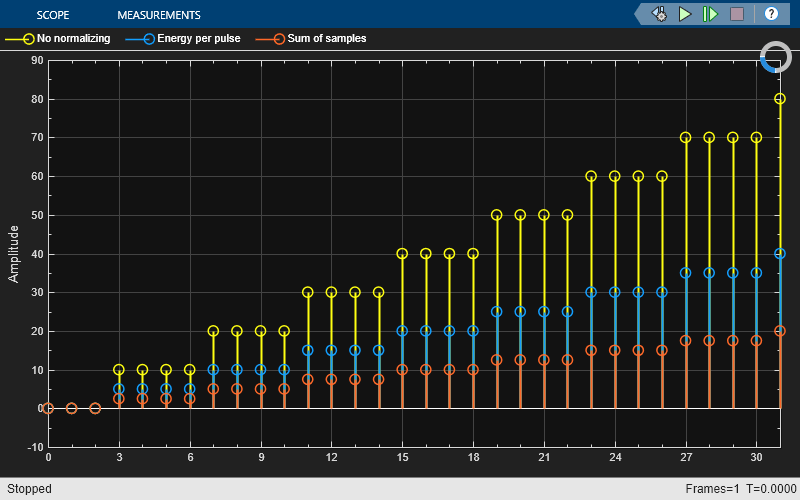
Task: Click the Stop square button
Action: (737, 14)
